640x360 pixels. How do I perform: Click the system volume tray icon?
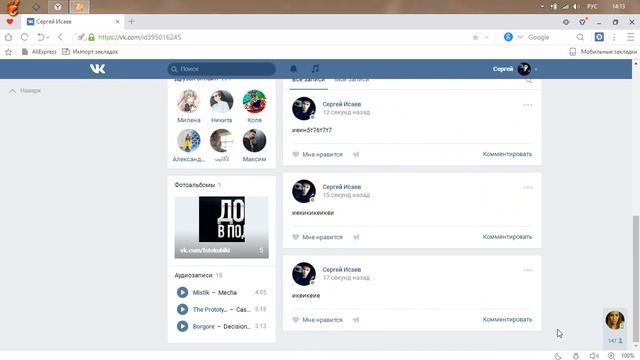tap(576, 7)
